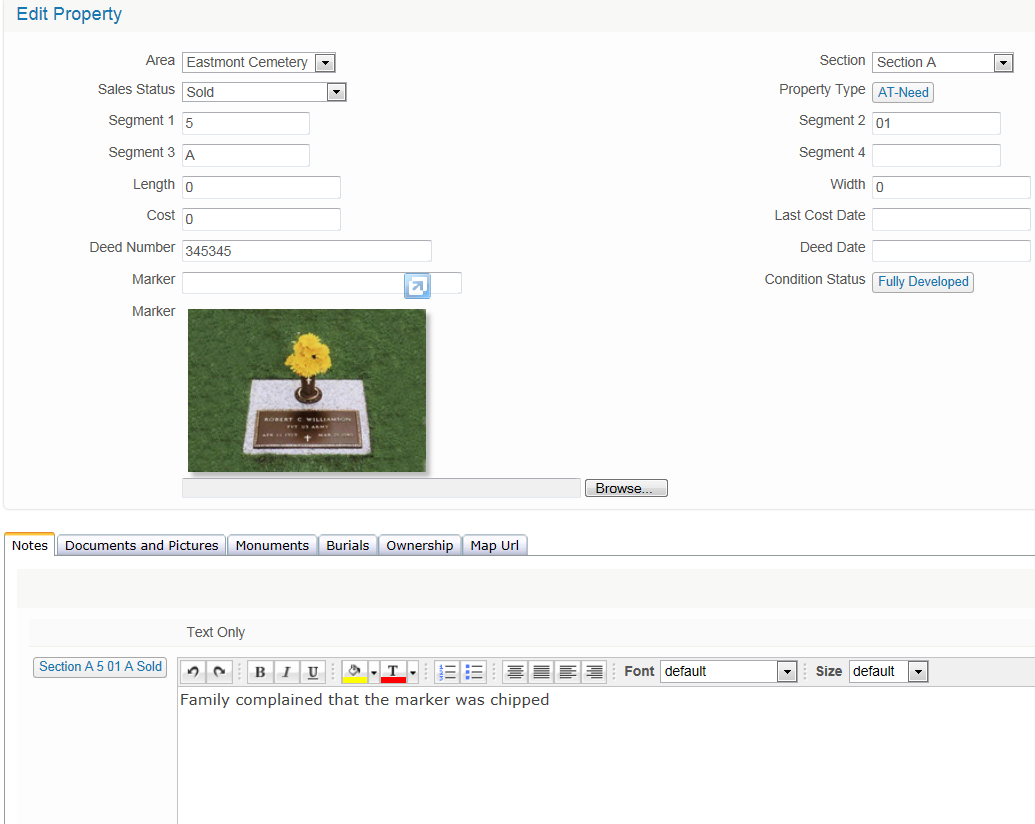
Task: Click the Edit Property heading
Action: pos(69,14)
